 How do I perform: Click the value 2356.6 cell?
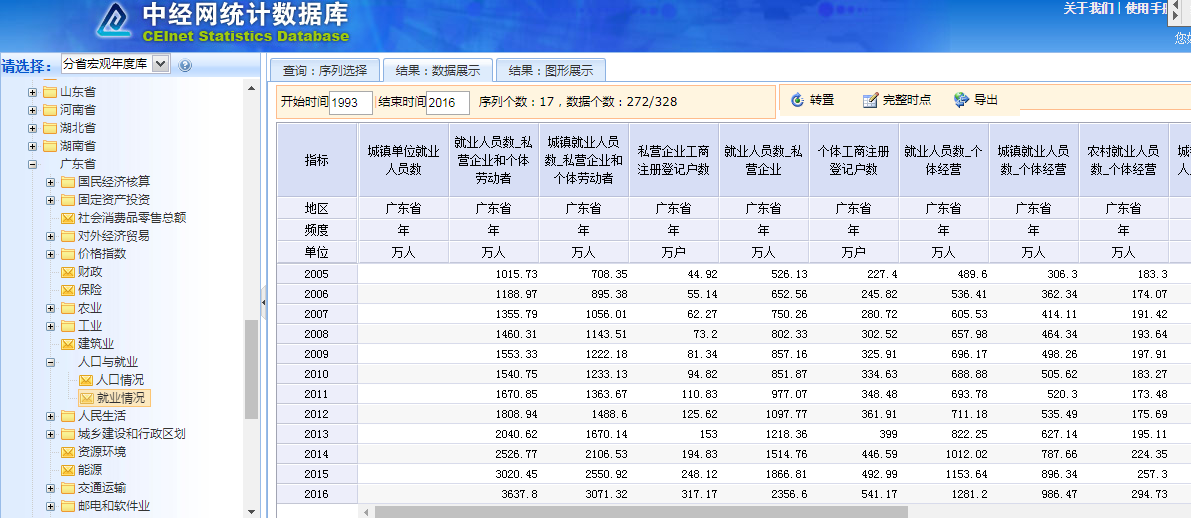[764, 494]
